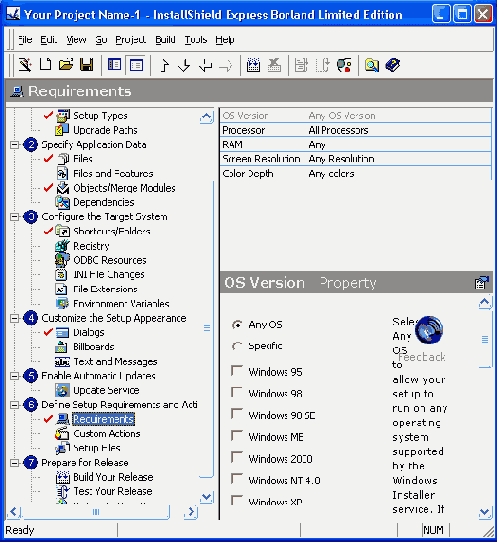Open the help book toolbar icon

tap(392, 65)
